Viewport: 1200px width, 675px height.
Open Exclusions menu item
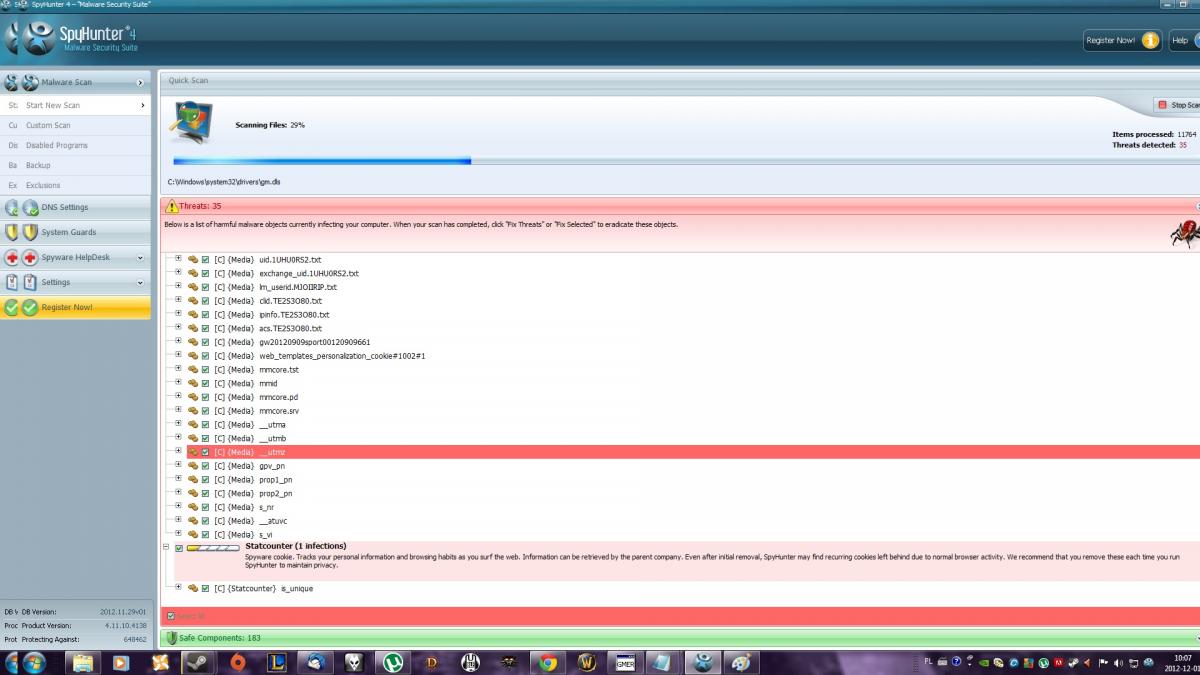coord(75,185)
